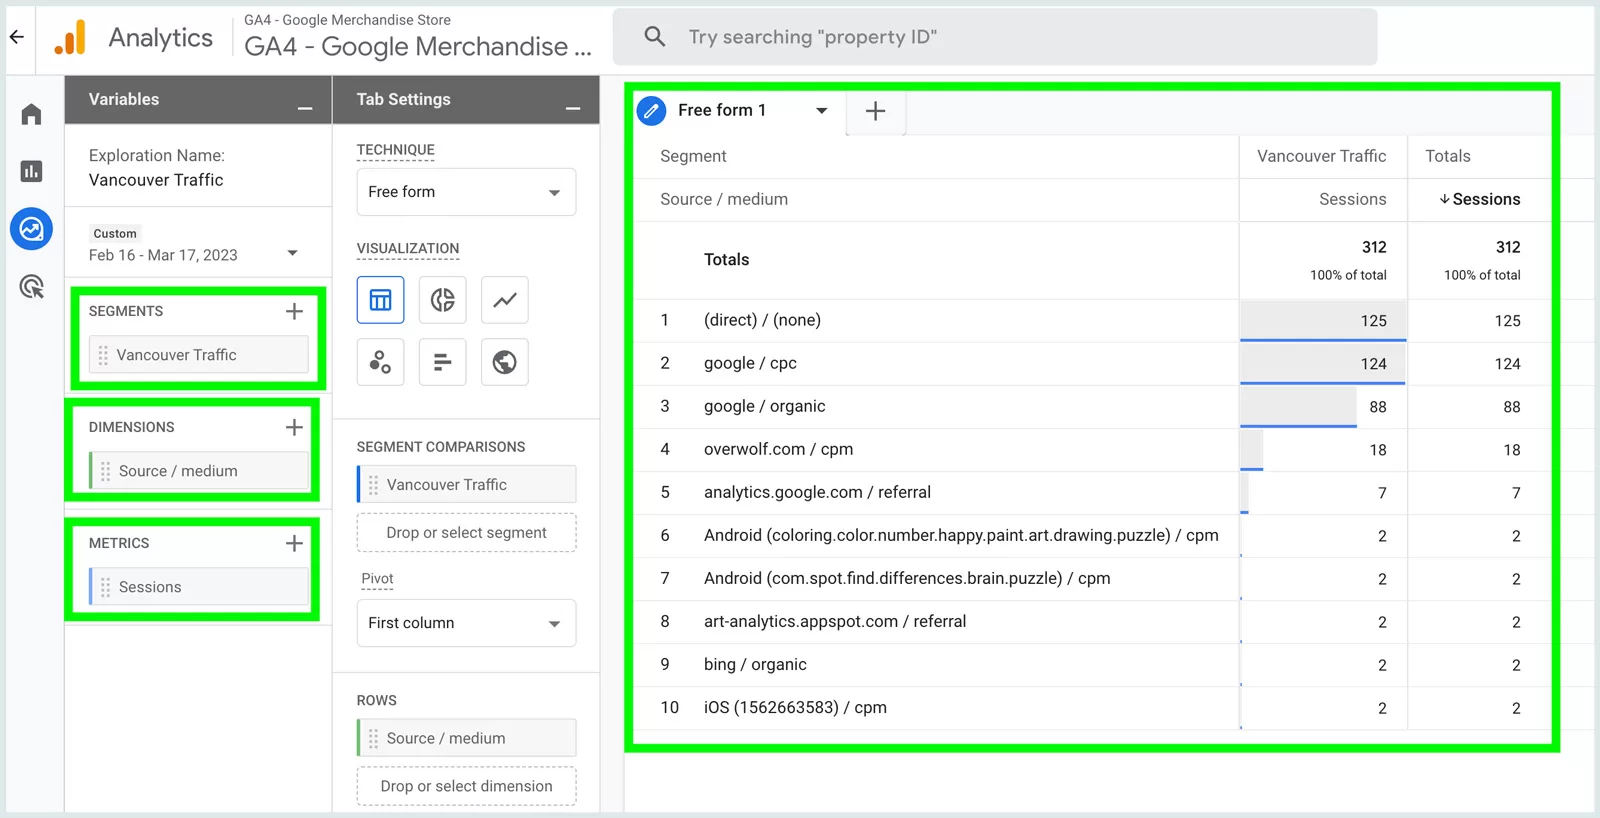Grab the Sessions metric drag handle
The image size is (1600, 818).
tap(106, 587)
